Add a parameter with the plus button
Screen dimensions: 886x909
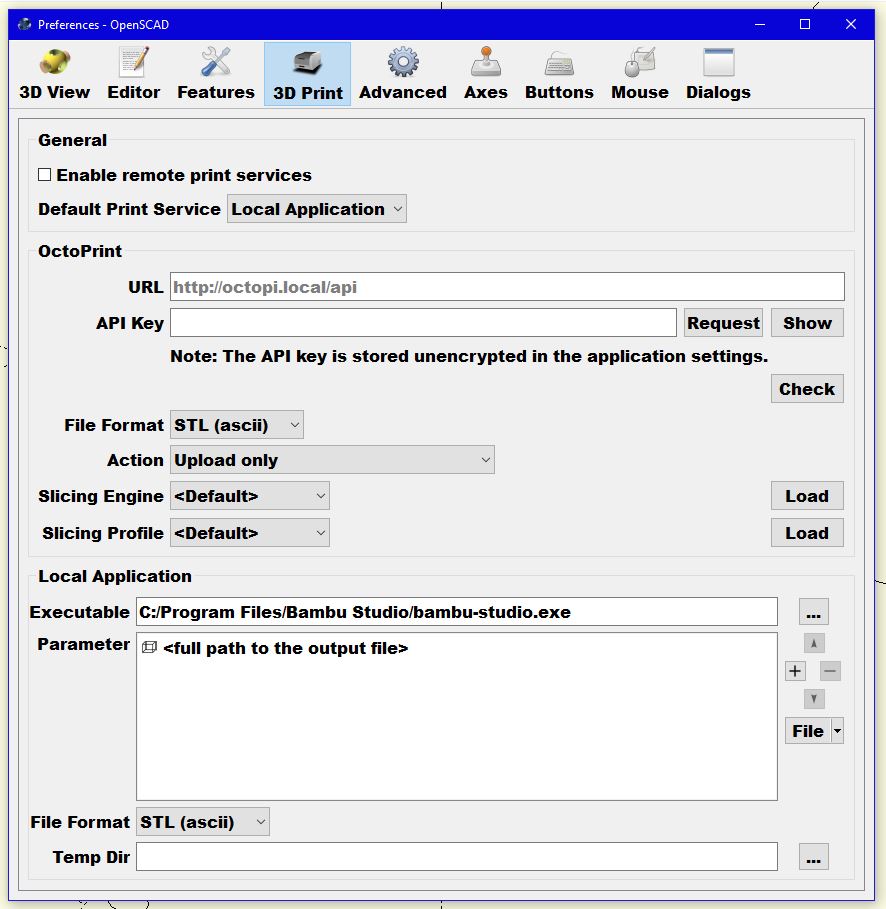coord(796,671)
